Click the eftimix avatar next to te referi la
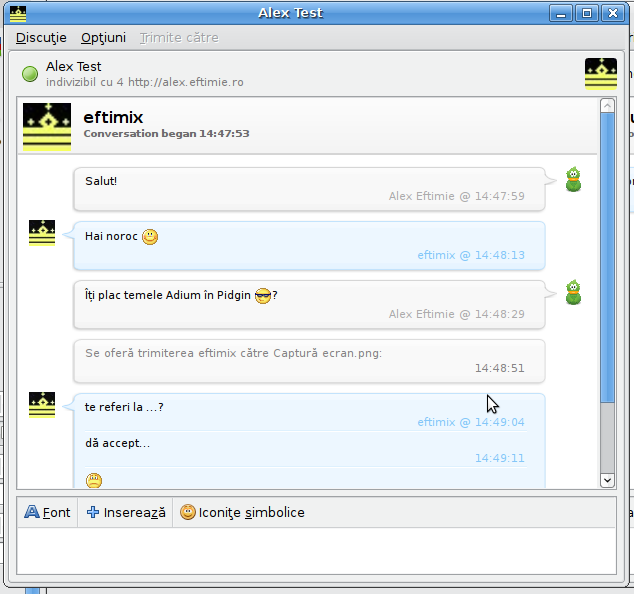 point(42,404)
